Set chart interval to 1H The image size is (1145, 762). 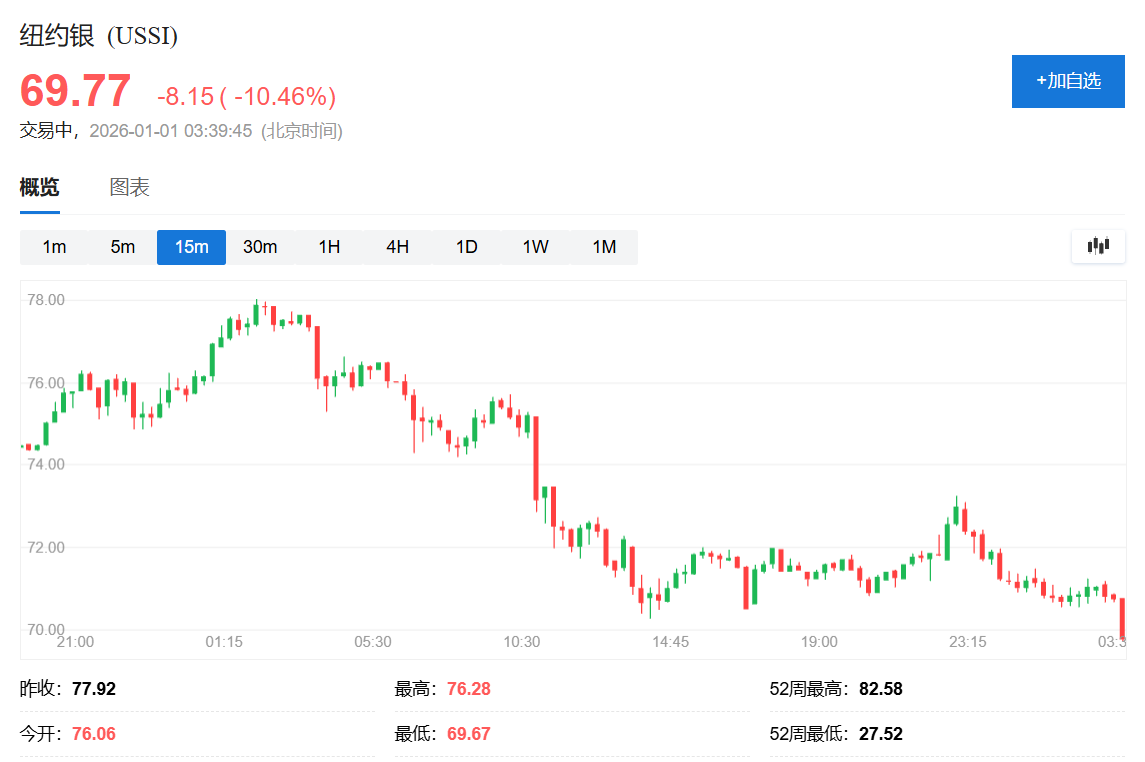point(329,247)
